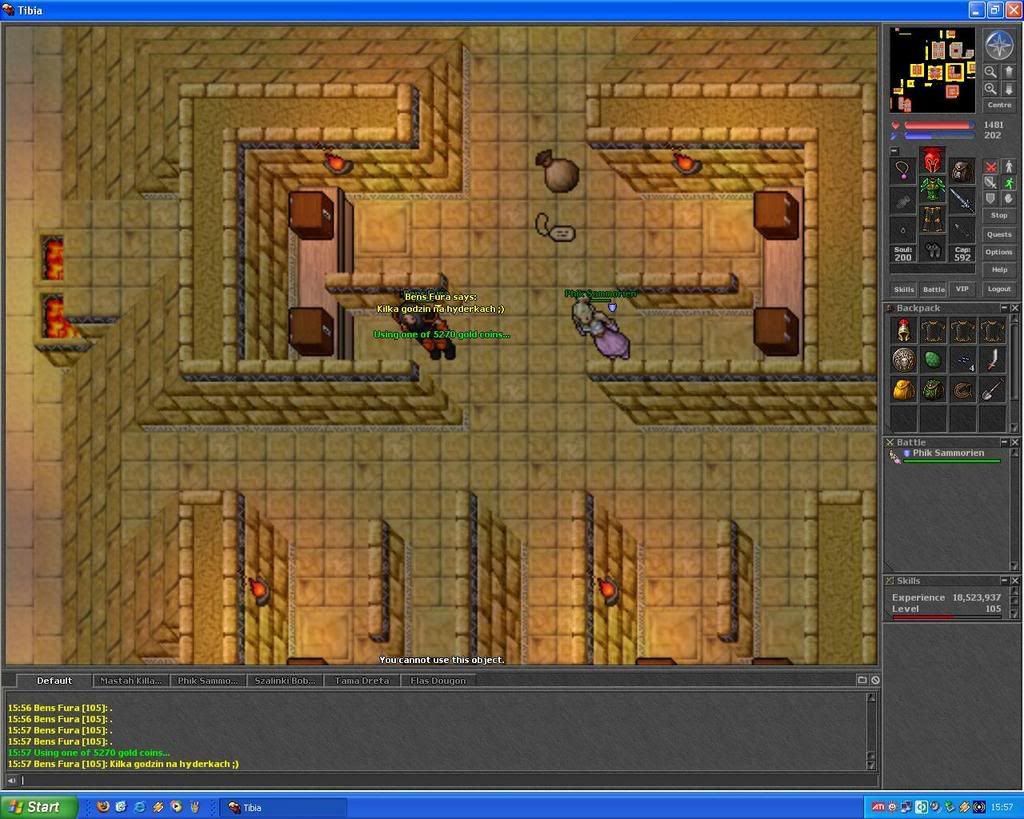Zoom in the minimap
This screenshot has height=819, width=1024.
point(991,88)
